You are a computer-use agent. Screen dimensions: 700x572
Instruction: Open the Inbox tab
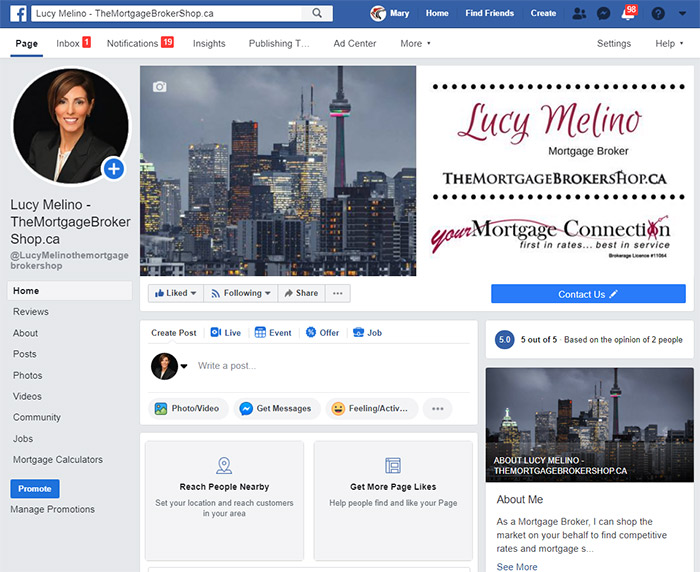click(x=73, y=43)
